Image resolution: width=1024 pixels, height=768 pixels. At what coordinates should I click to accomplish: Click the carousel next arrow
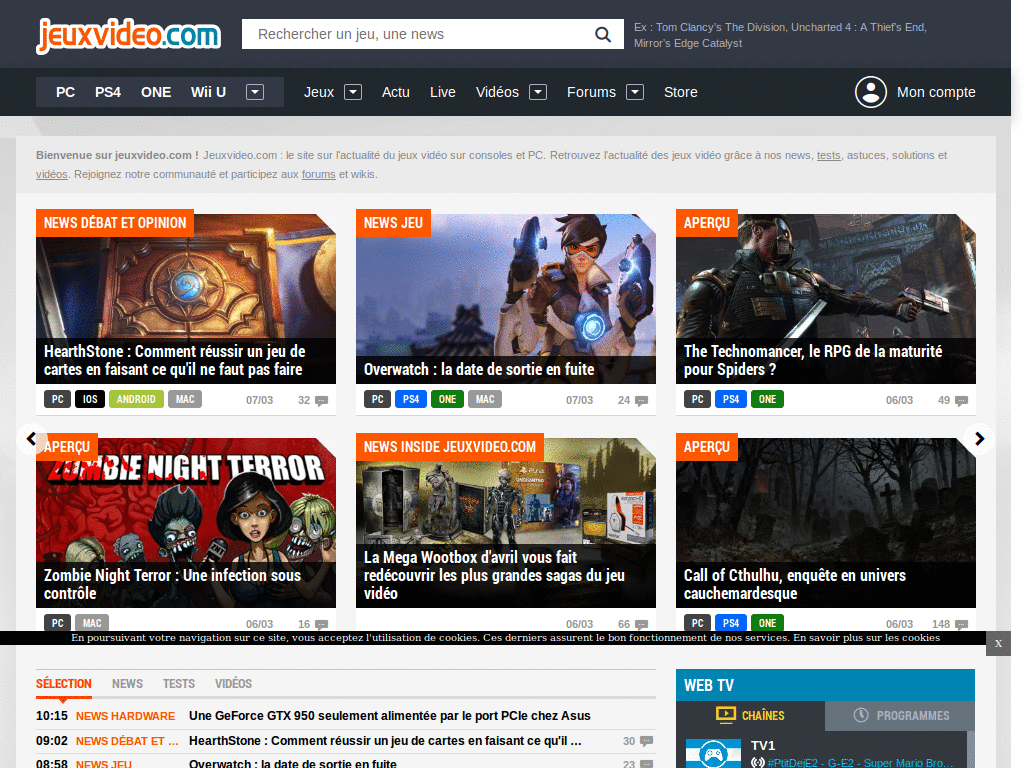click(980, 439)
